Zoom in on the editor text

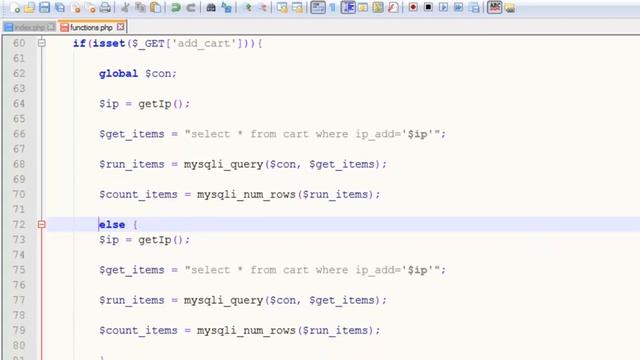point(248,7)
